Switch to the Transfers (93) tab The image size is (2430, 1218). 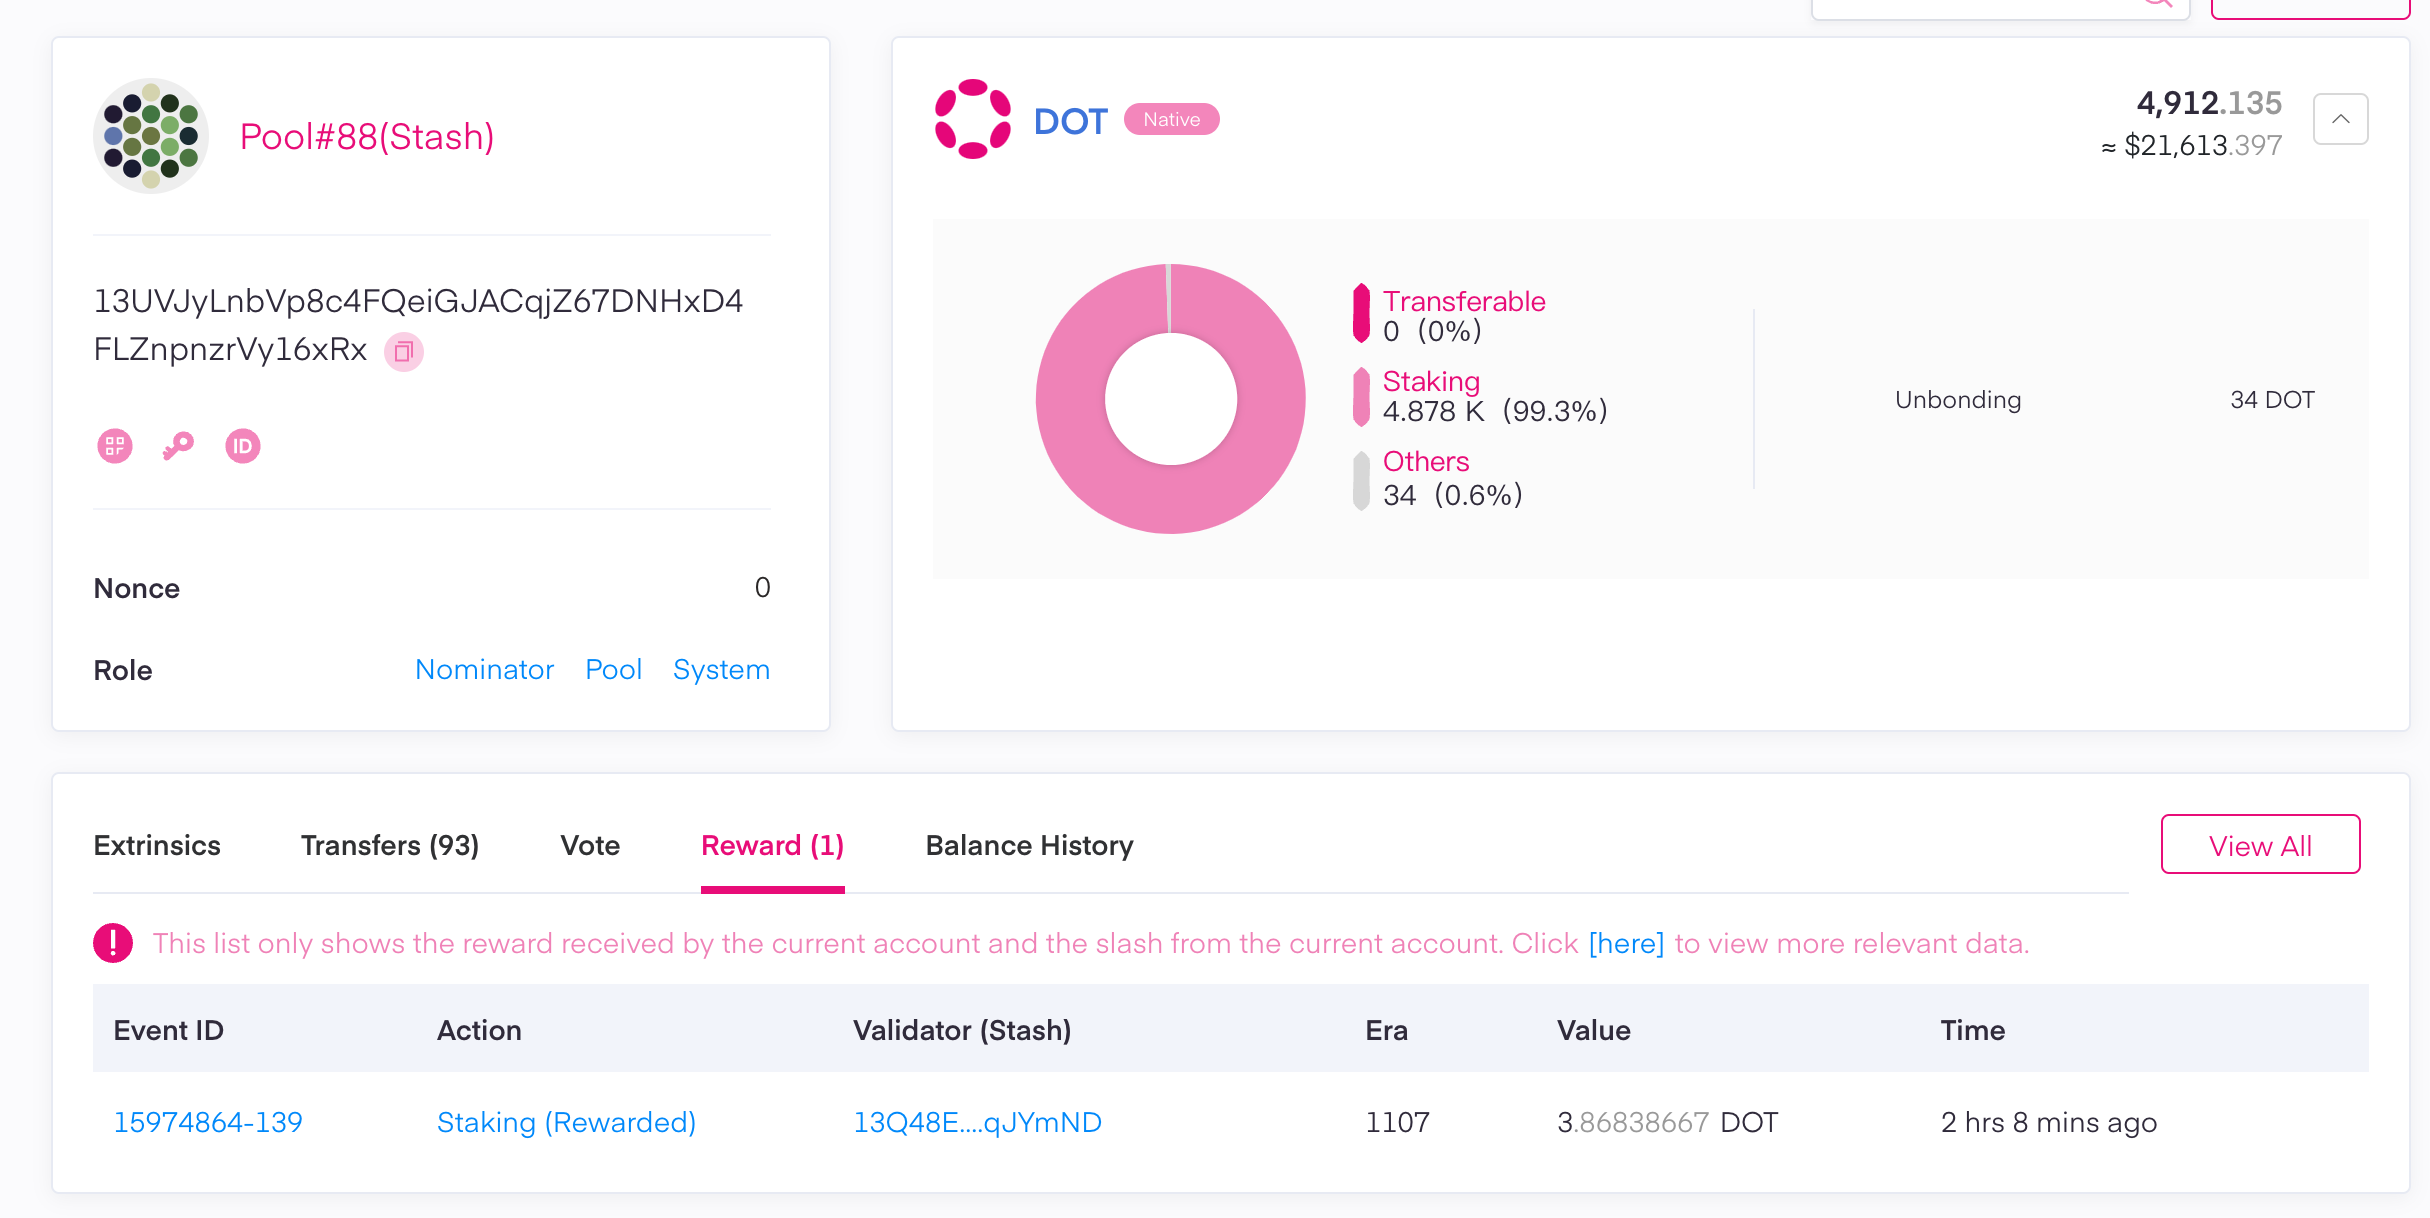pyautogui.click(x=390, y=845)
